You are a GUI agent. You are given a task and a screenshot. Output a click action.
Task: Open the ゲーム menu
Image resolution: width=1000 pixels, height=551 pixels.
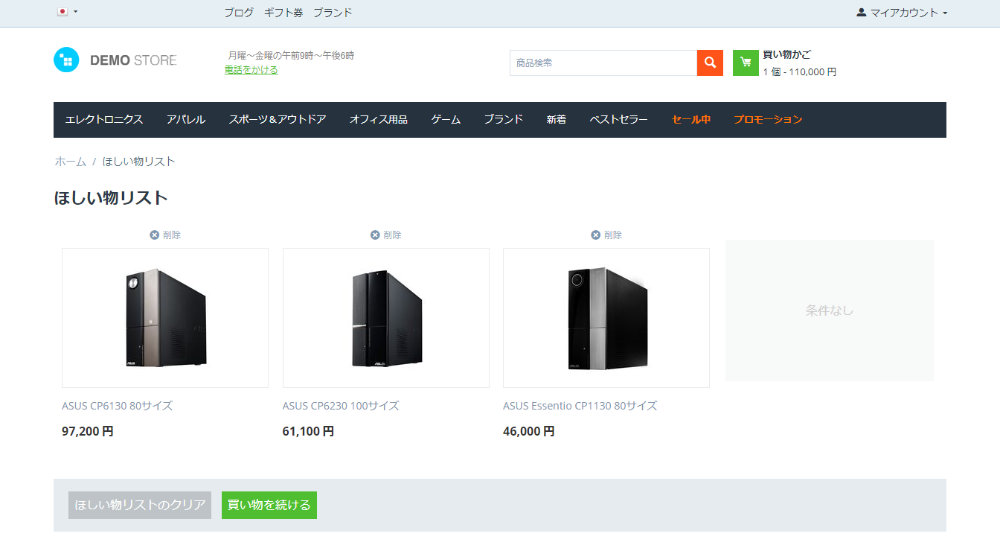tap(445, 119)
